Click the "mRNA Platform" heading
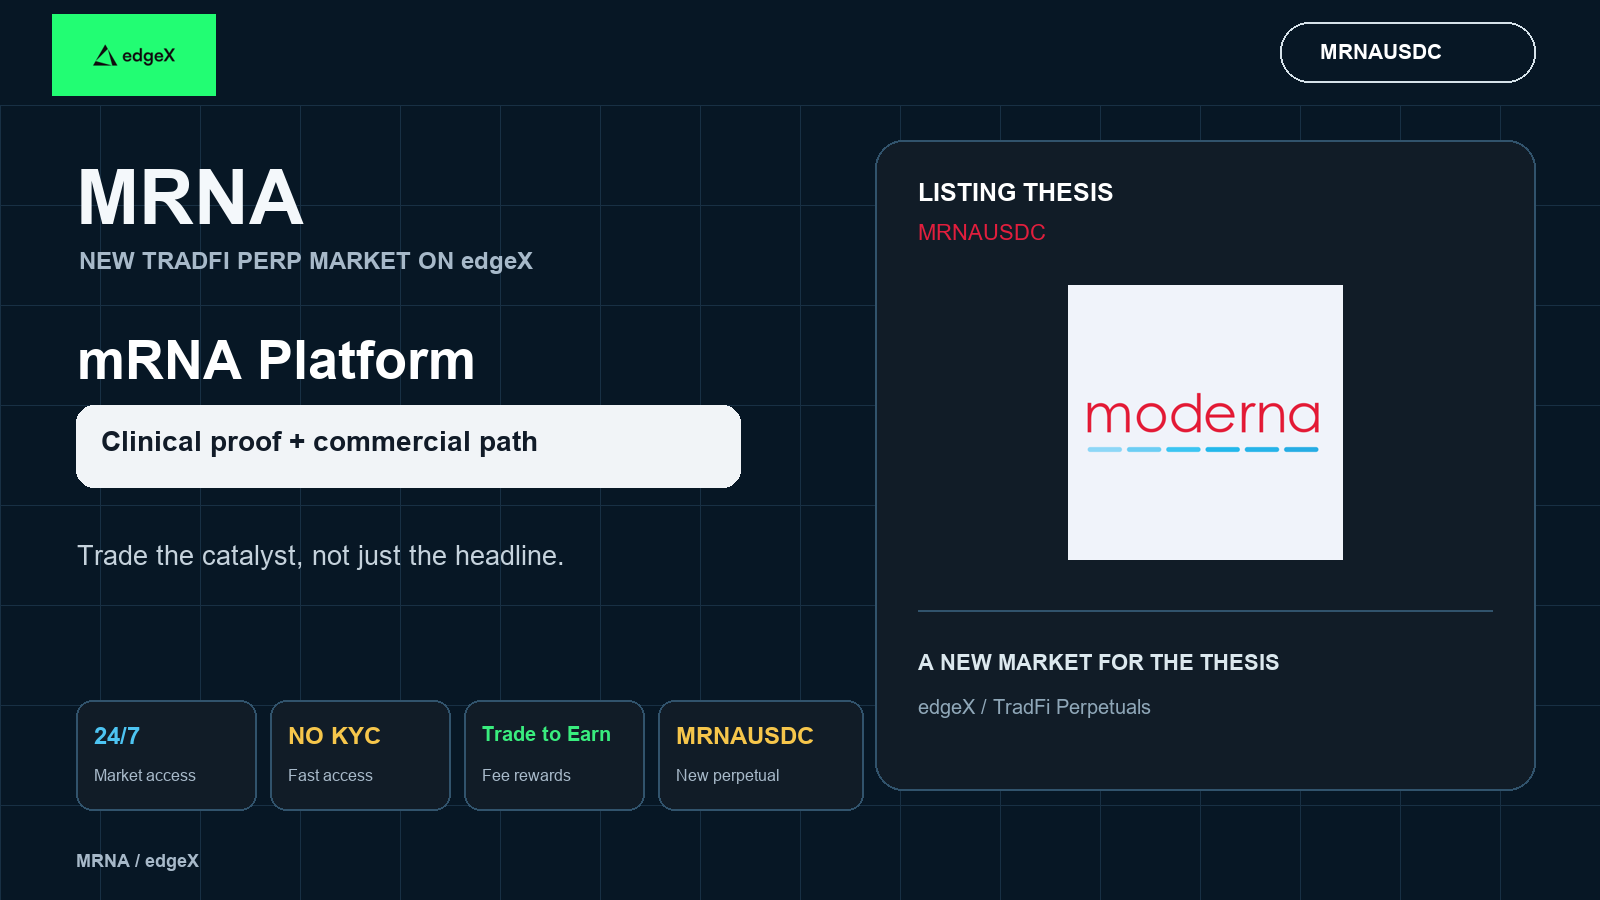 pyautogui.click(x=276, y=360)
